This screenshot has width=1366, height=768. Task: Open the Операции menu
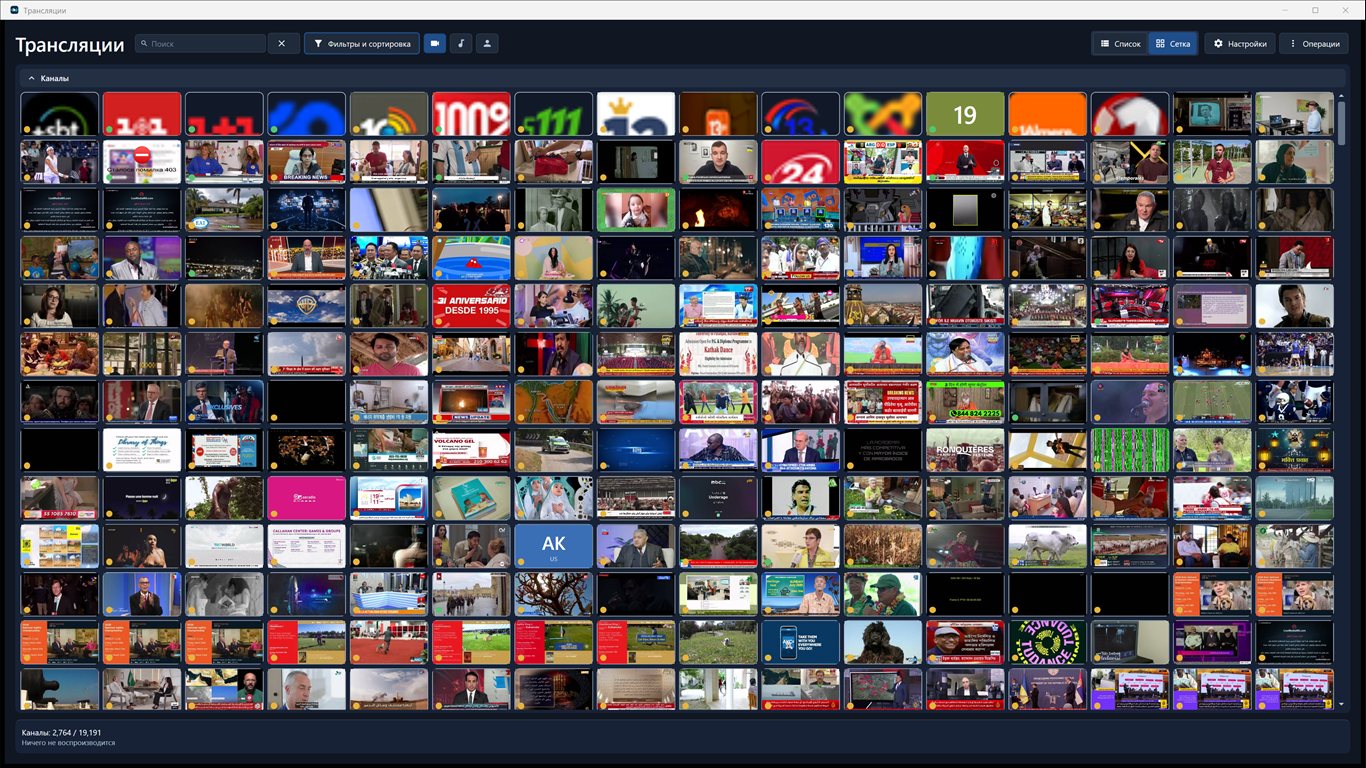pyautogui.click(x=1314, y=44)
